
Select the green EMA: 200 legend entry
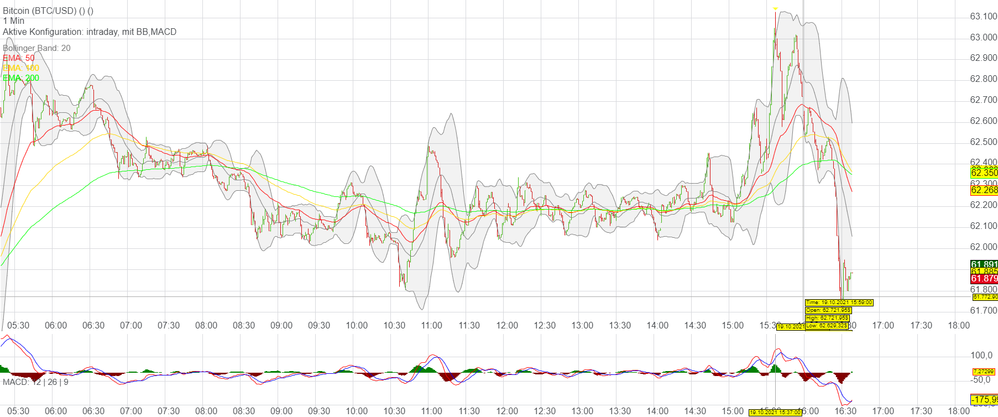point(21,78)
